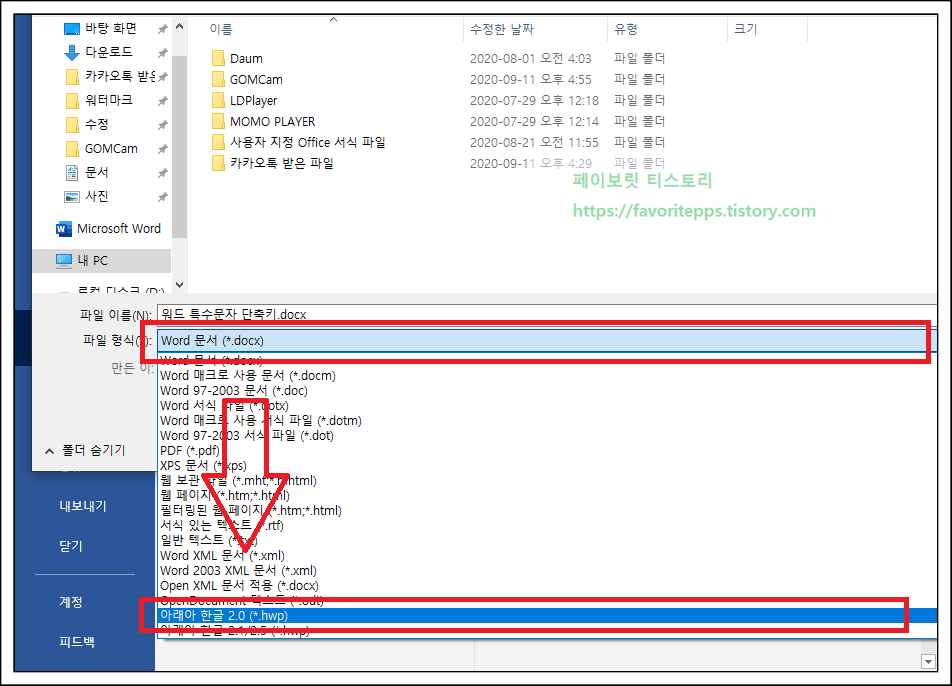Screen dimensions: 952x686
Task: Click the 내 PC computer icon
Action: coord(63,261)
